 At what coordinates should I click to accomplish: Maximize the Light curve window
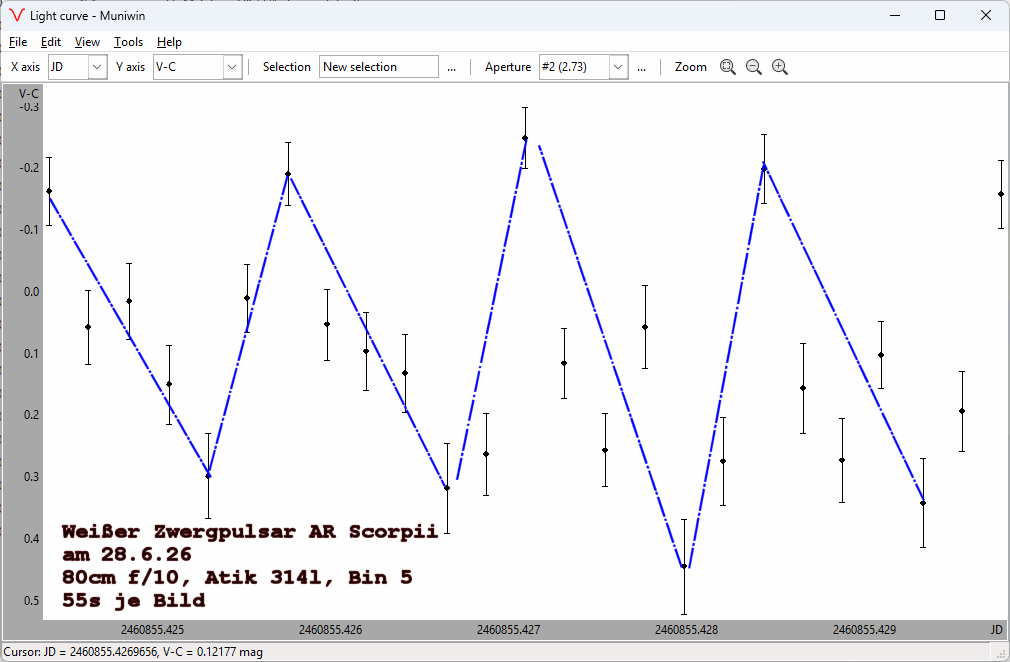[x=940, y=15]
